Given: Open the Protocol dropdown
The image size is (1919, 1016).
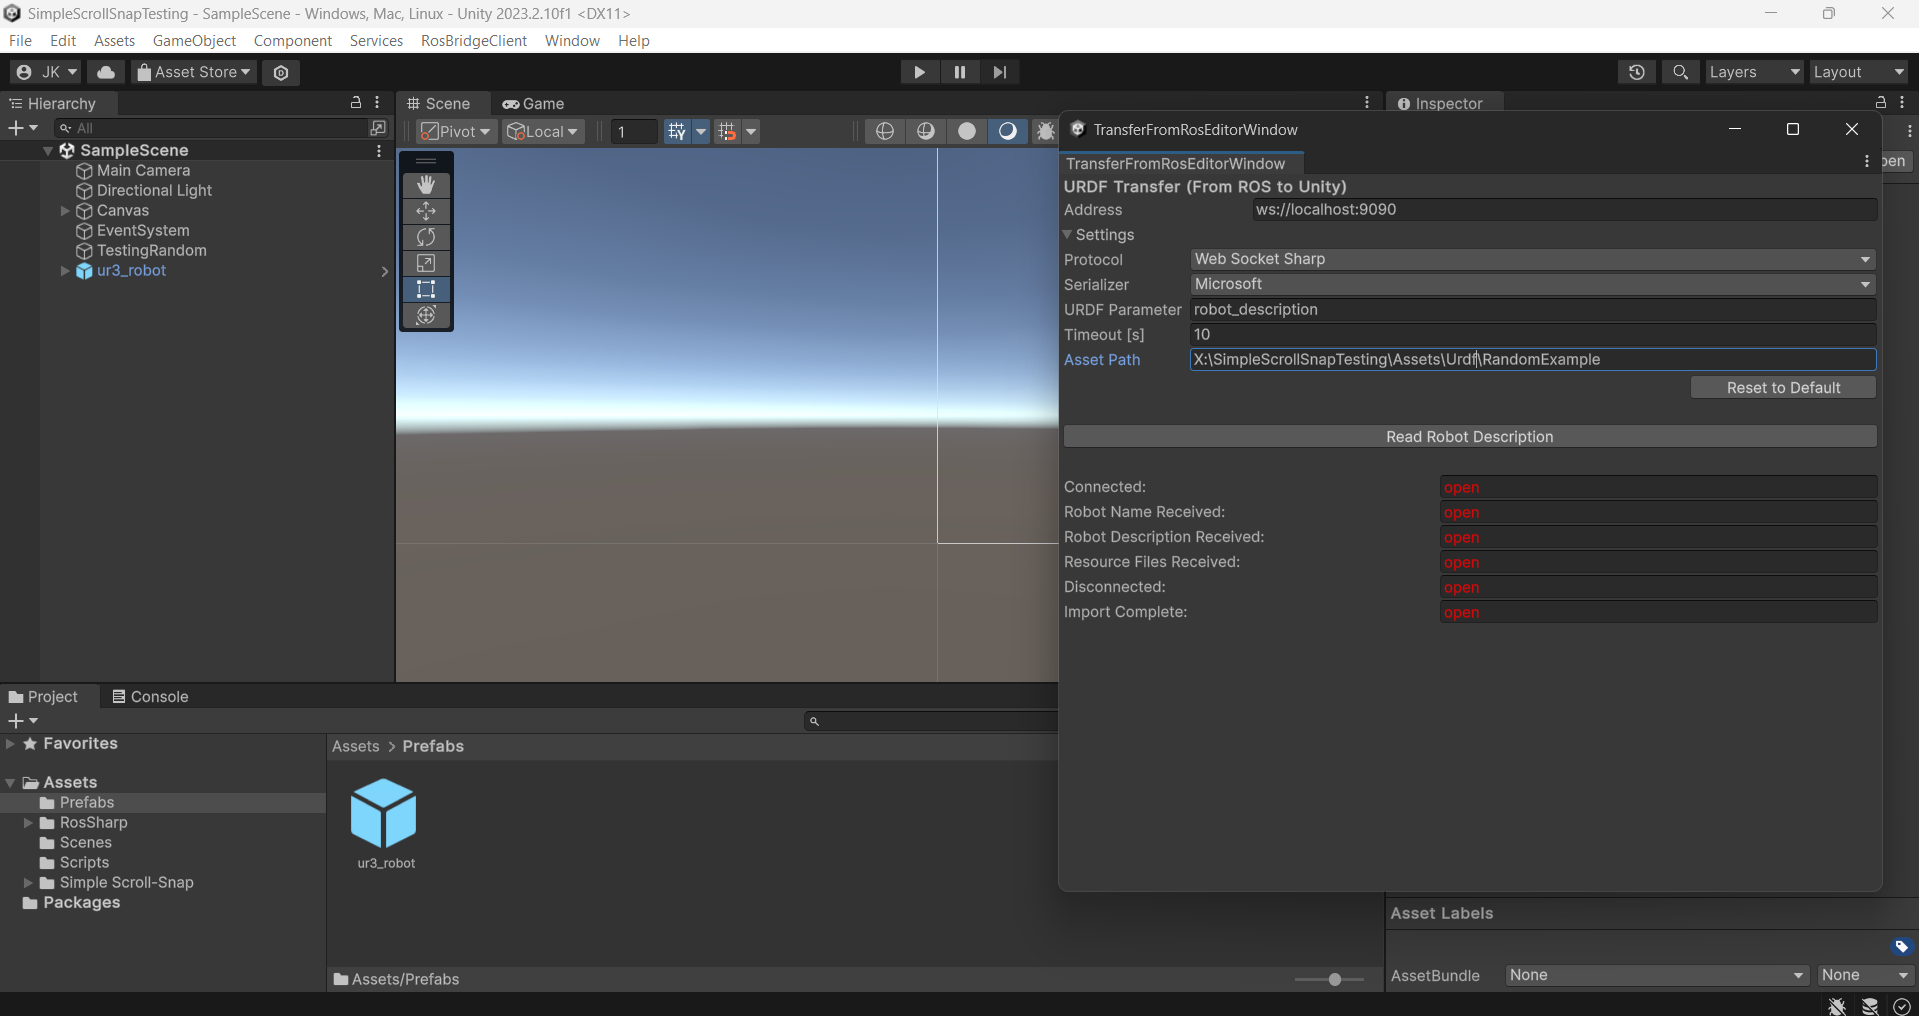Looking at the screenshot, I should [x=1532, y=259].
